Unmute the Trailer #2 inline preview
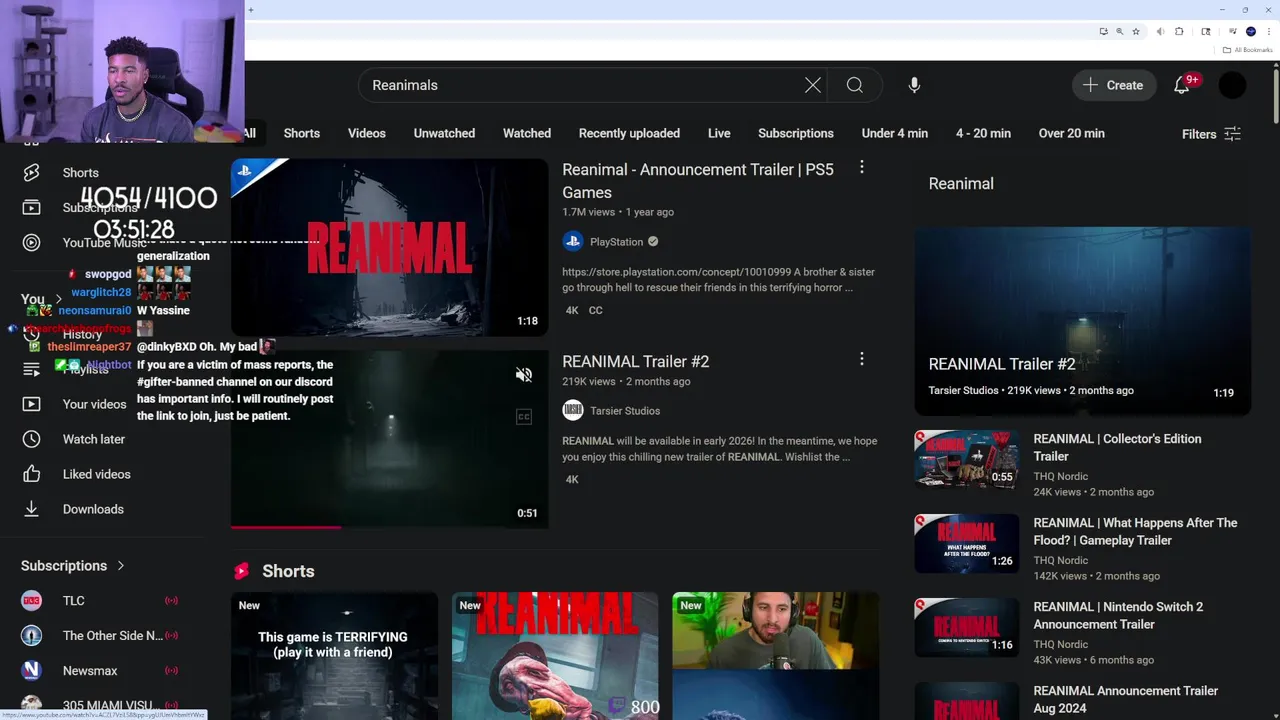1280x720 pixels. pyautogui.click(x=523, y=375)
